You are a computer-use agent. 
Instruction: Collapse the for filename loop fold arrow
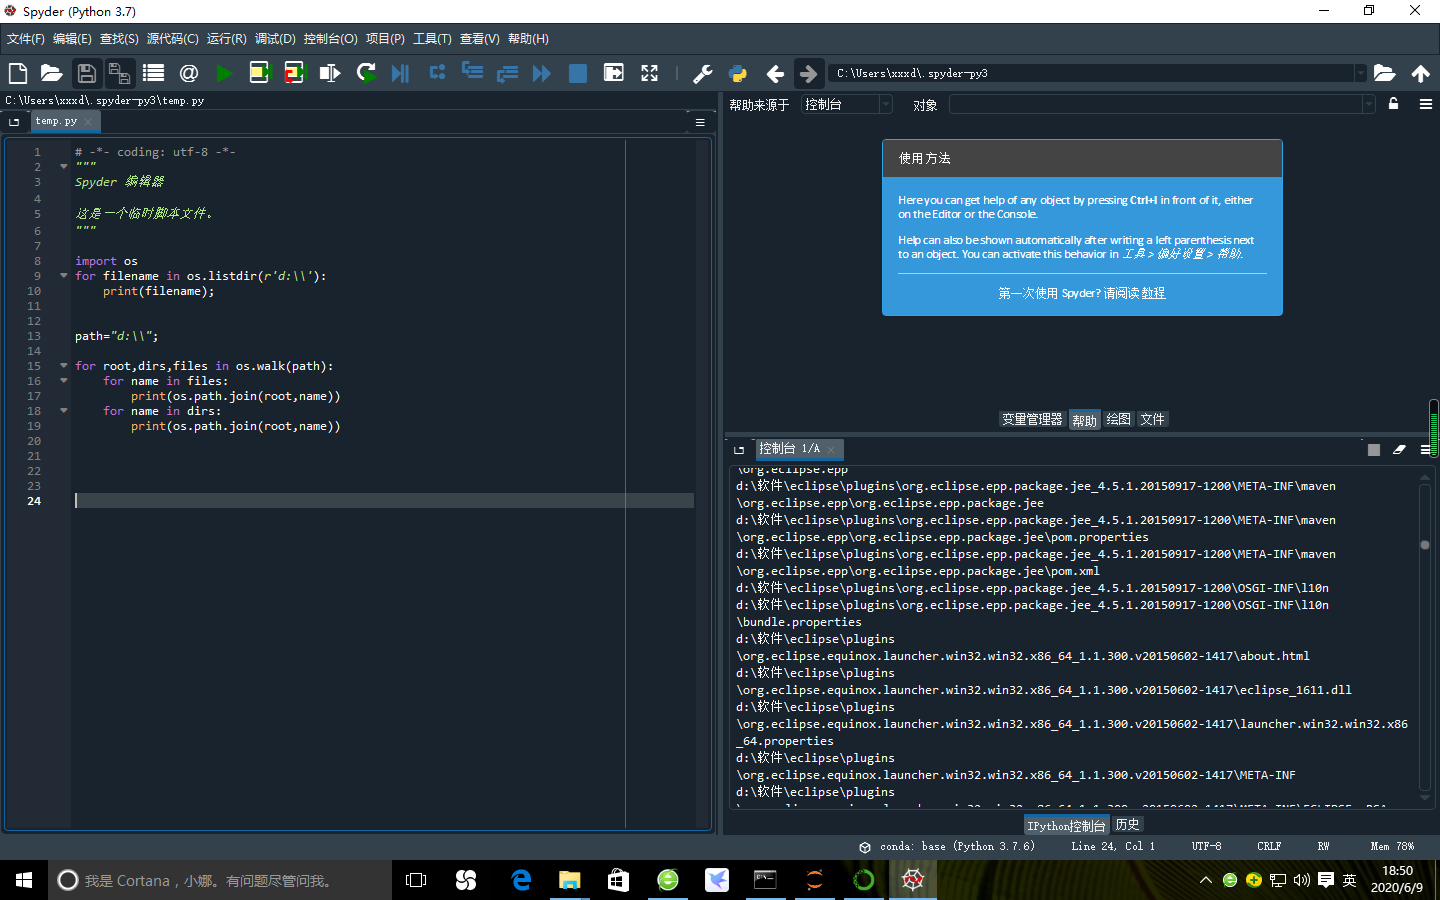pos(64,276)
